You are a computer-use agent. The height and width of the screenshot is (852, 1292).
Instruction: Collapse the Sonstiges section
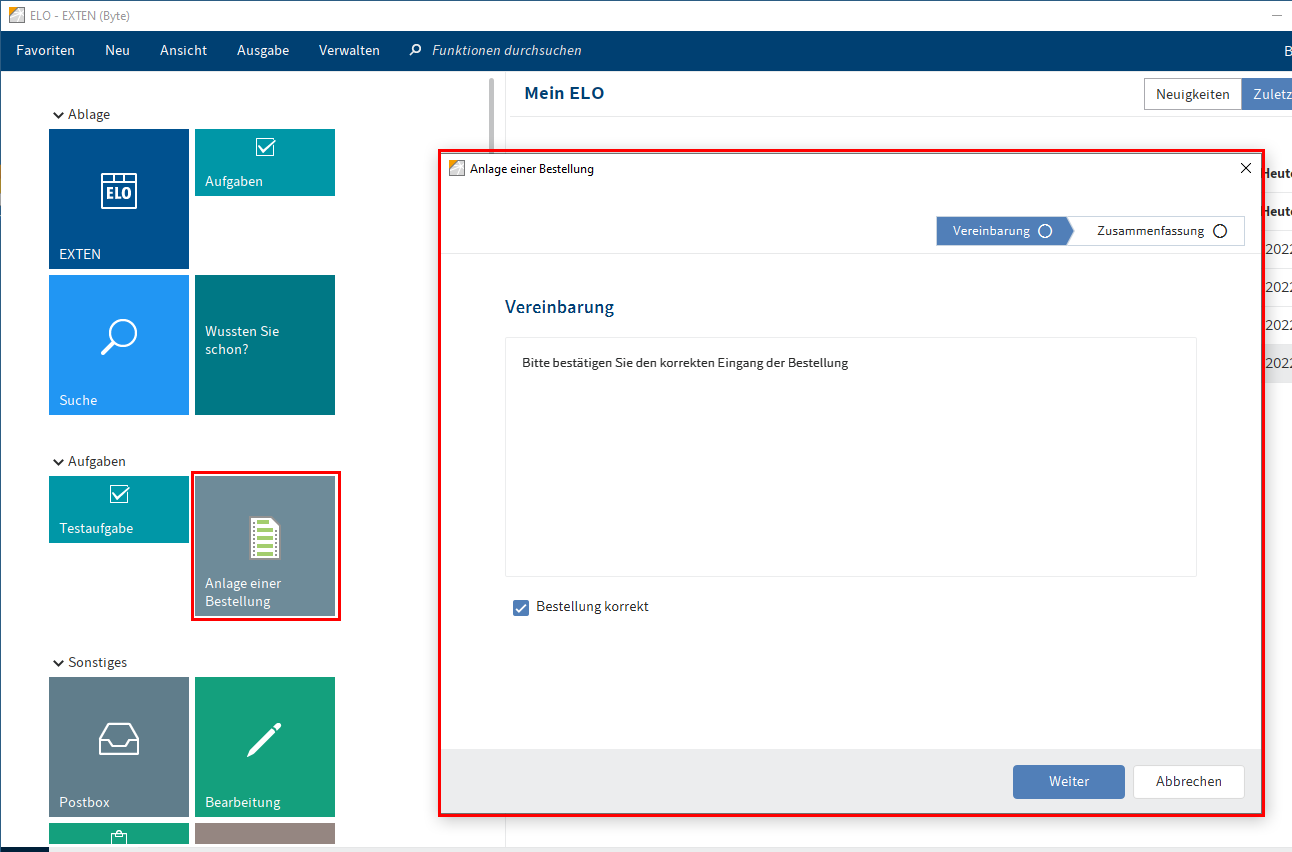coord(57,663)
